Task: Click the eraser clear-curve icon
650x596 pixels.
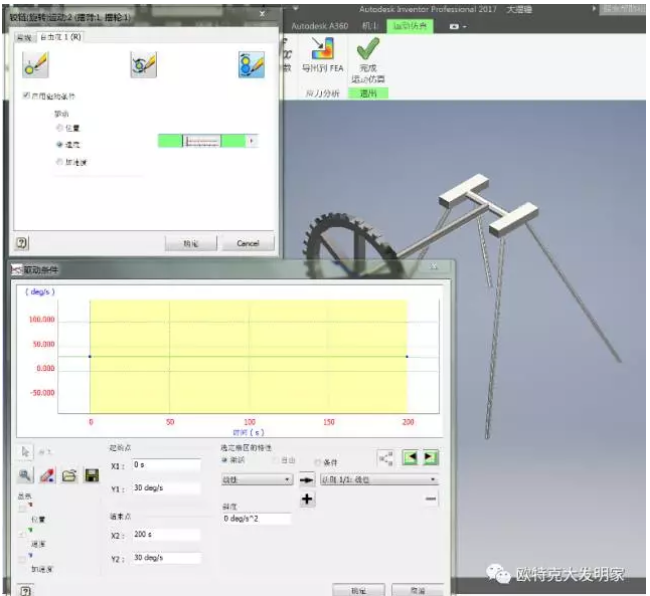Action: (x=47, y=475)
